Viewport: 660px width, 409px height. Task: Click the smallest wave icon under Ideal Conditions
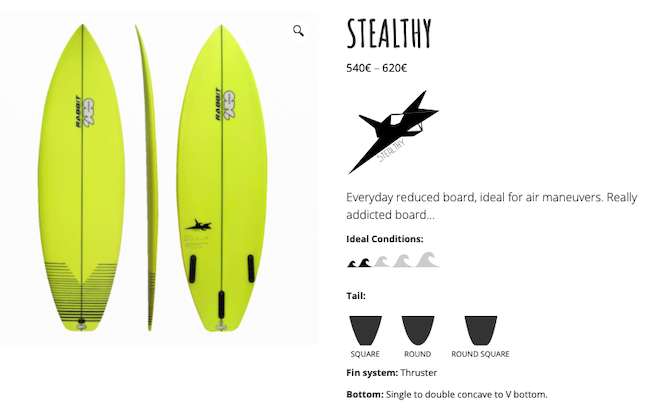pos(353,263)
